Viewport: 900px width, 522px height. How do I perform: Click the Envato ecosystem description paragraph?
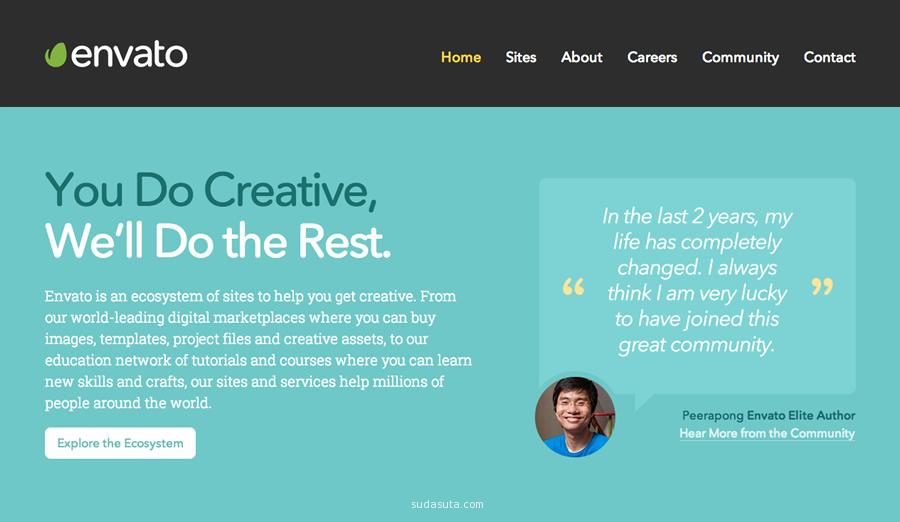(258, 349)
